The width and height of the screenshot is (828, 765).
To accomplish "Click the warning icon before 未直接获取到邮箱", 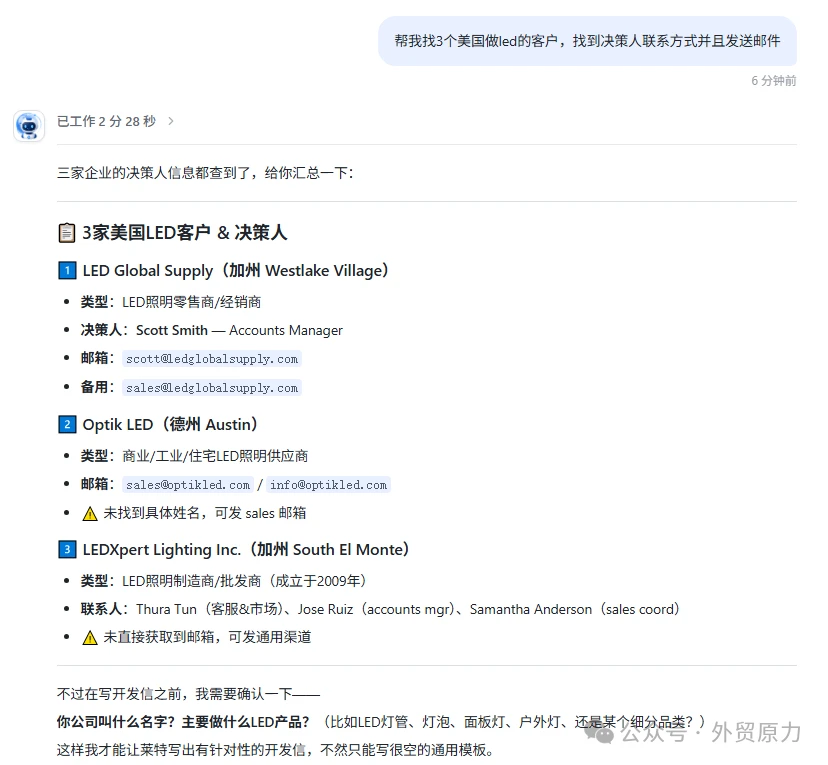I will tap(90, 637).
